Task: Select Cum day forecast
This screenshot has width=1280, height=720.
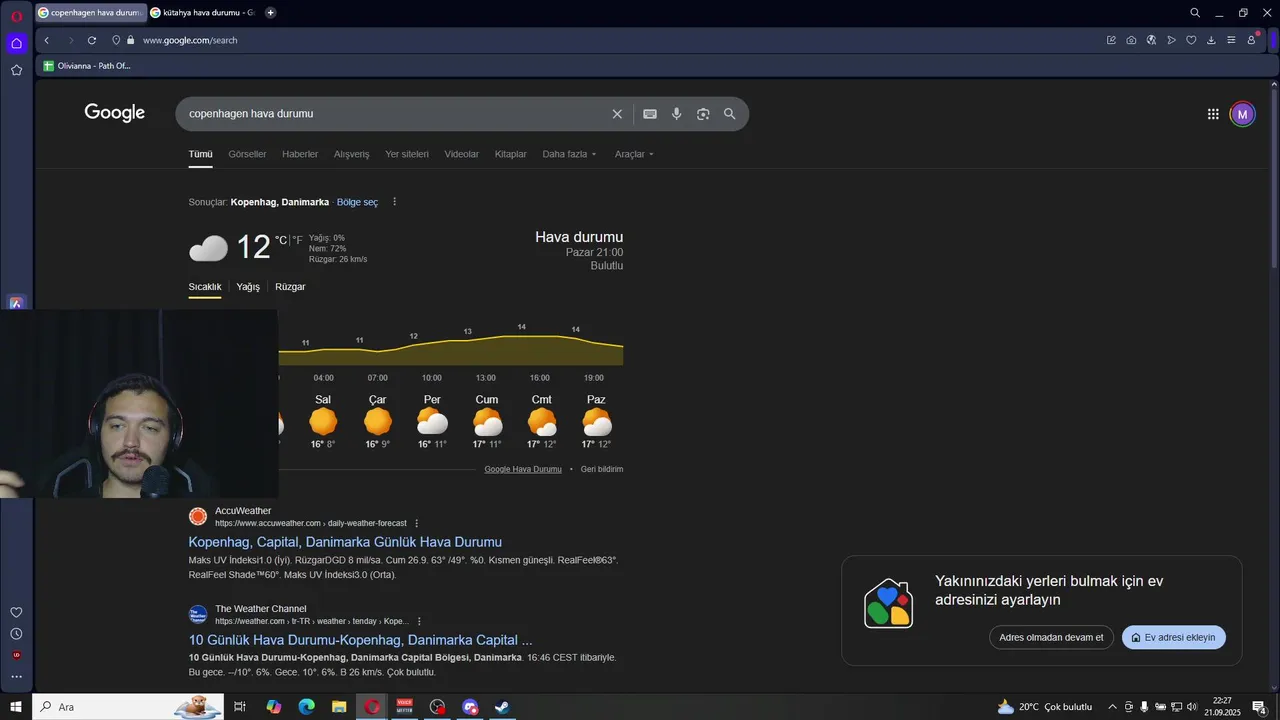Action: pyautogui.click(x=487, y=421)
